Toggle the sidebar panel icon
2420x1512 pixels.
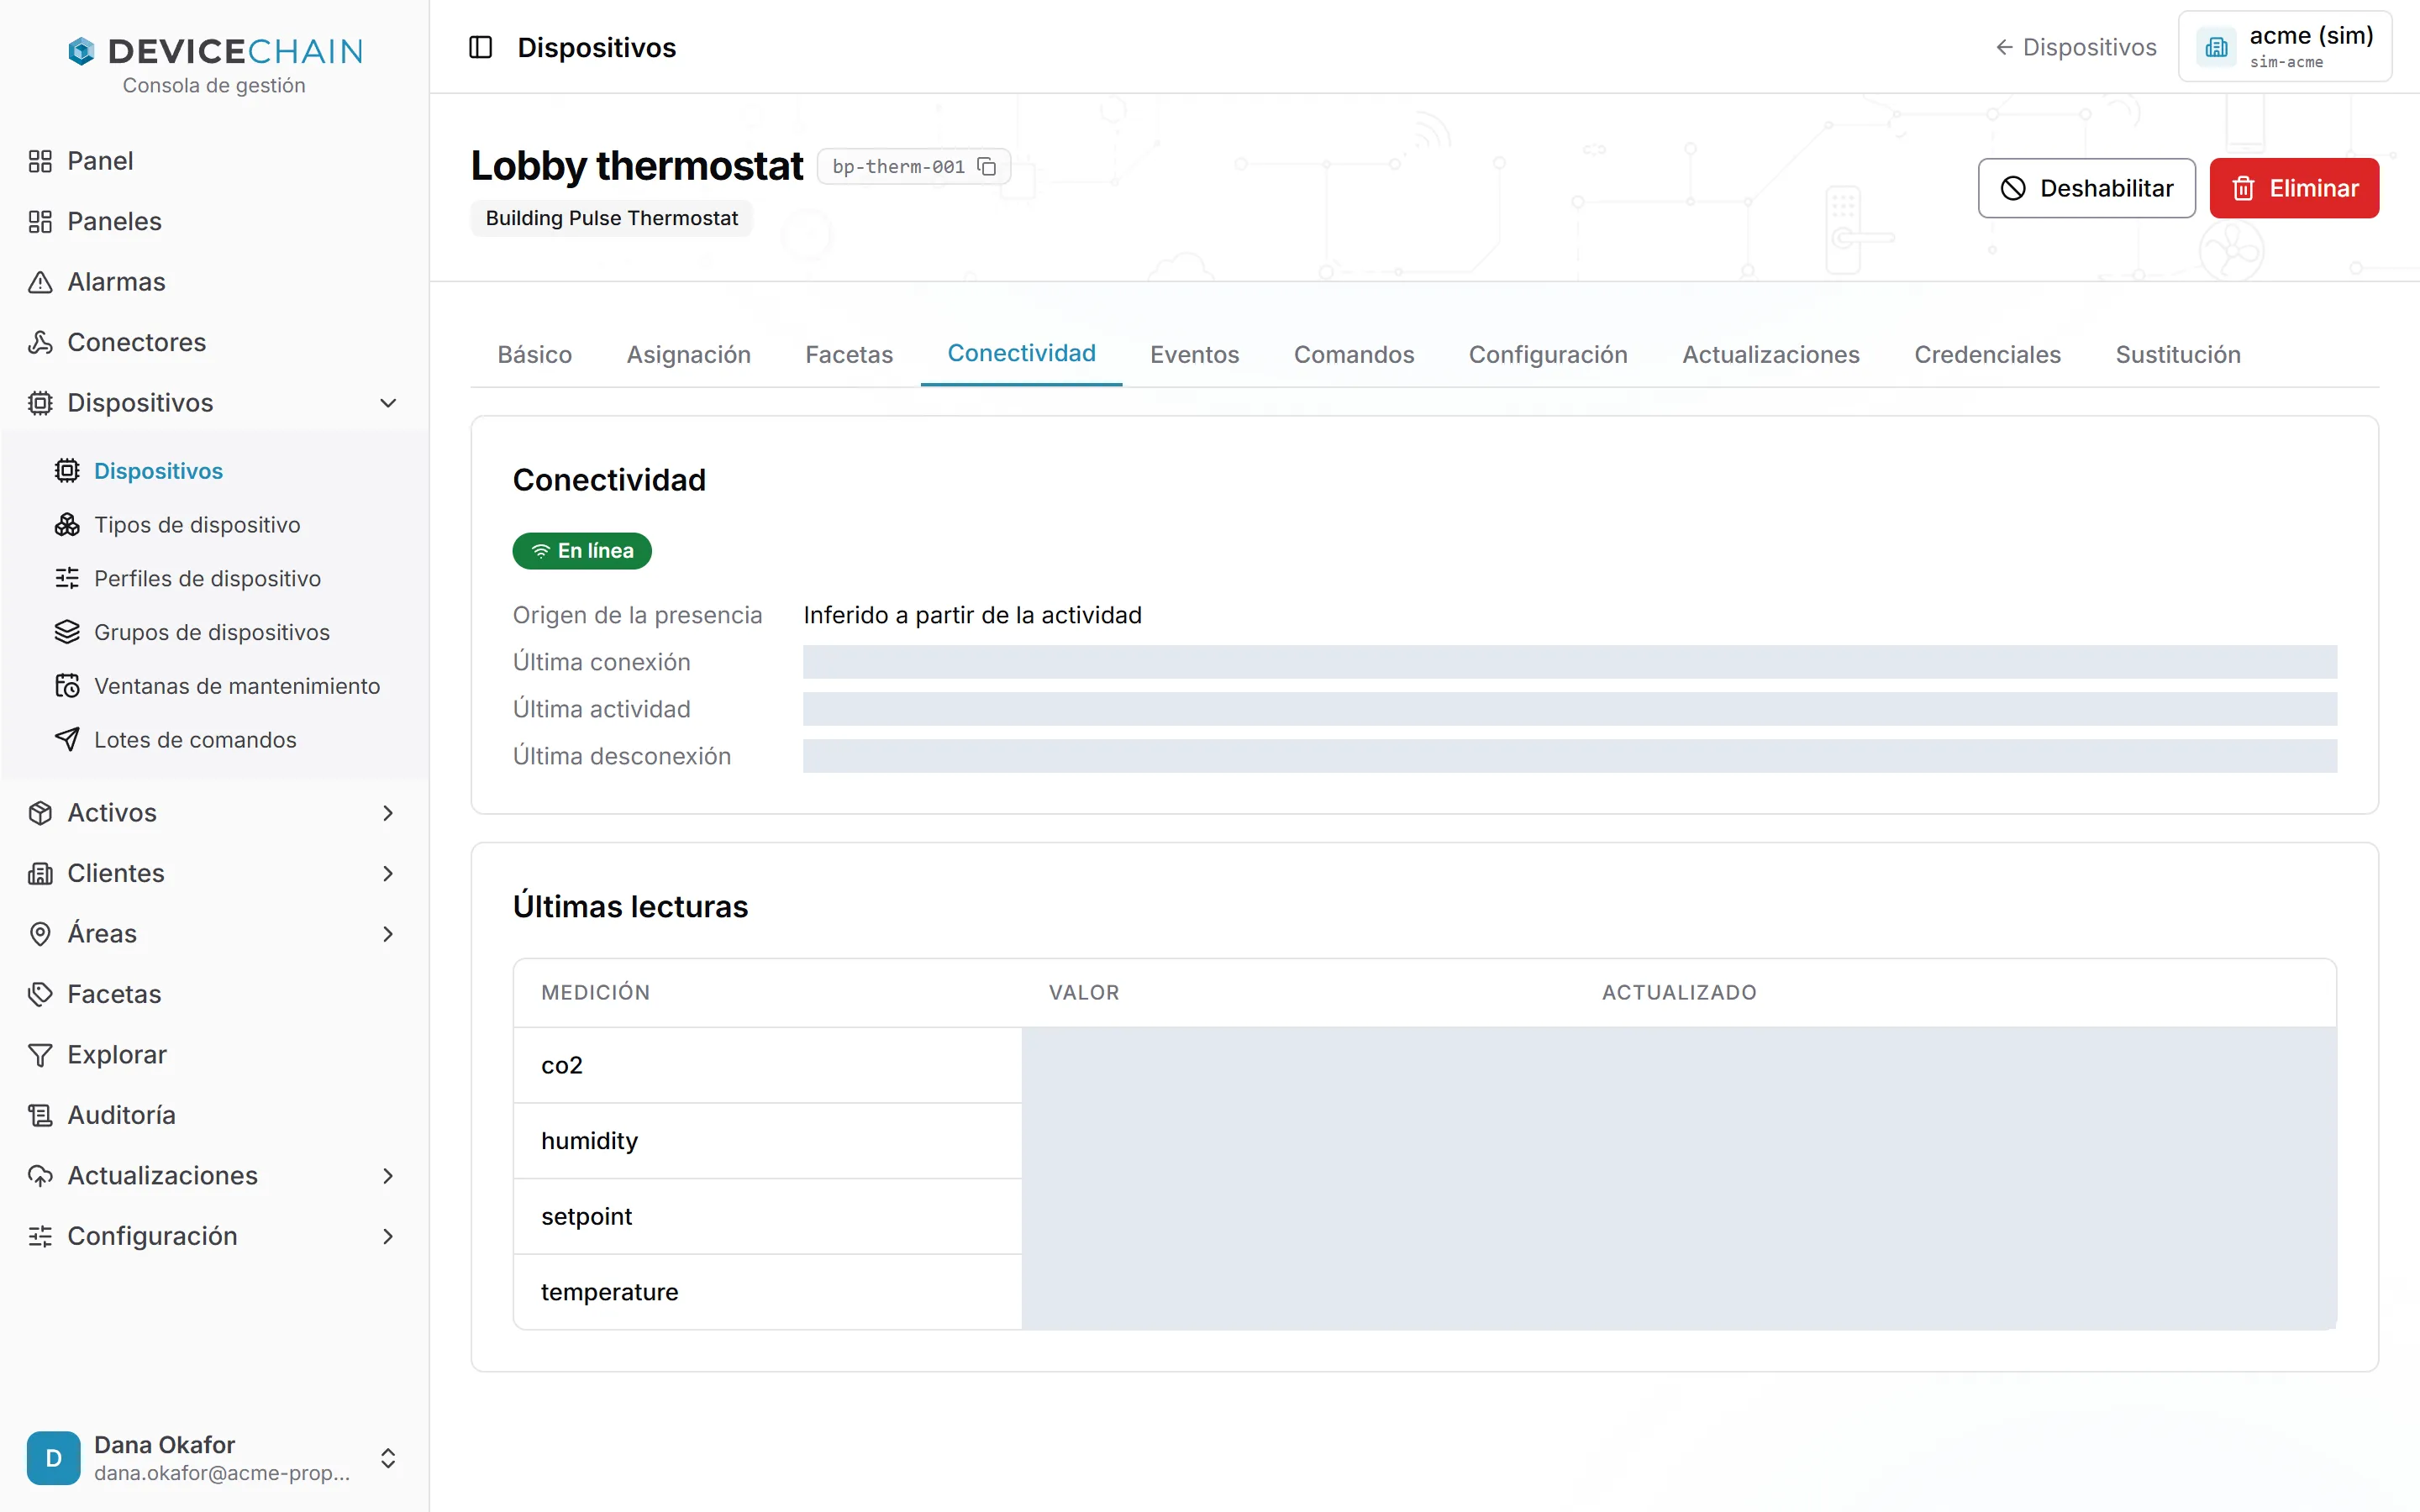point(481,47)
